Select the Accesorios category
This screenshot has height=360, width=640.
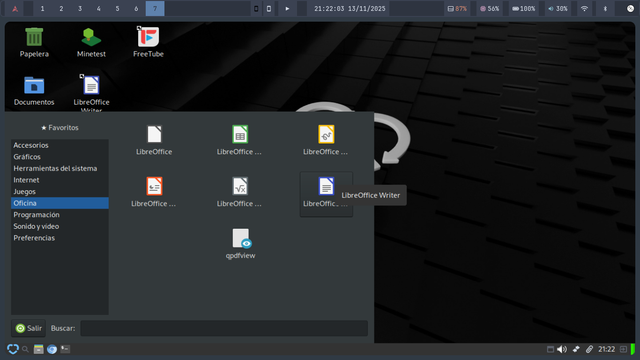point(60,145)
